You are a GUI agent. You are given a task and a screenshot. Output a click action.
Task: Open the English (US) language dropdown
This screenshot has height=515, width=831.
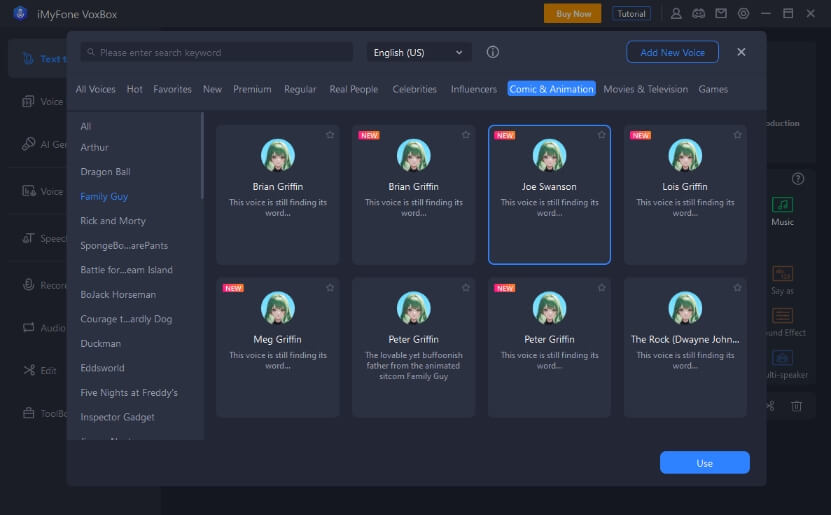(x=419, y=52)
